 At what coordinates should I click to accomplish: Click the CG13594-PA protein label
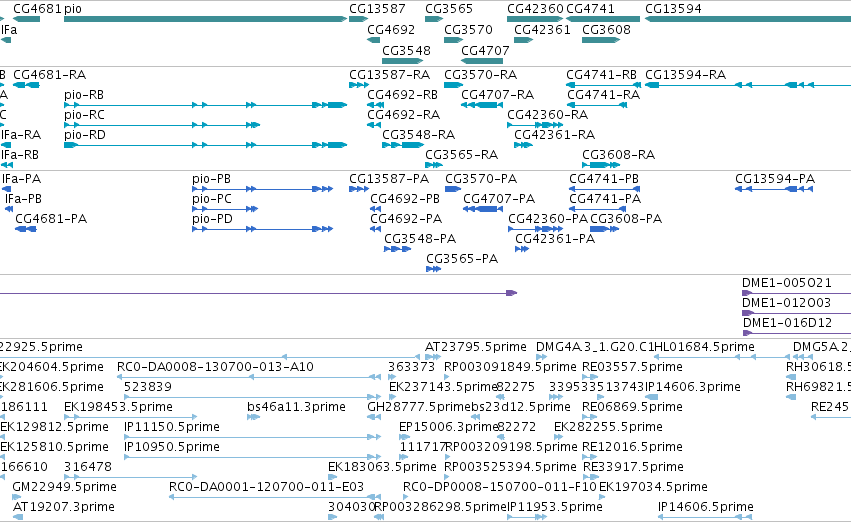click(x=775, y=179)
